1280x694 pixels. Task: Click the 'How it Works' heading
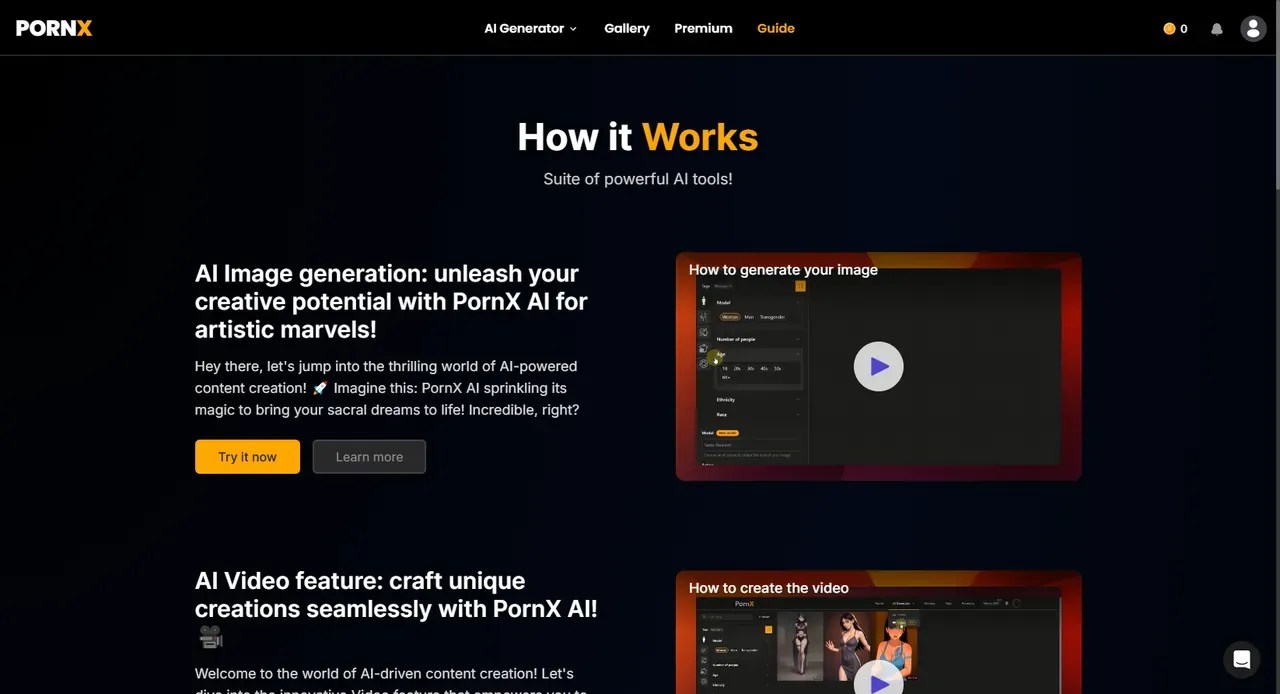click(x=638, y=137)
